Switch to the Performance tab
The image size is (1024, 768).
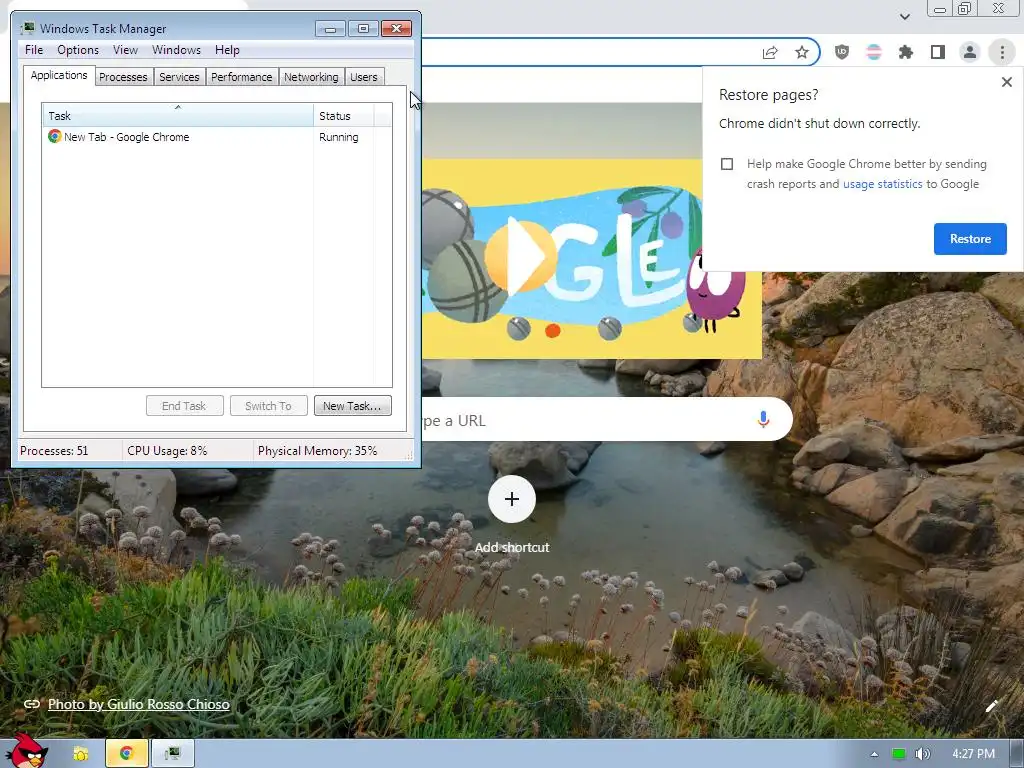(x=242, y=77)
